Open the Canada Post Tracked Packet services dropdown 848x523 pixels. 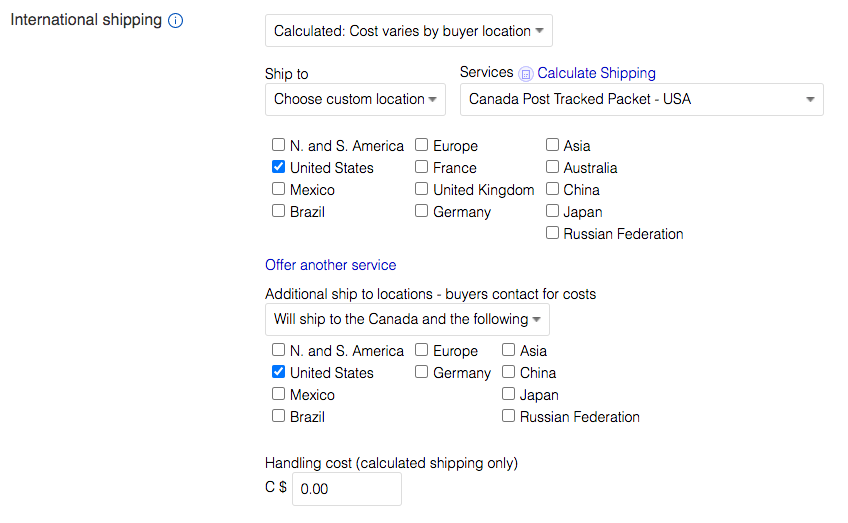[641, 99]
